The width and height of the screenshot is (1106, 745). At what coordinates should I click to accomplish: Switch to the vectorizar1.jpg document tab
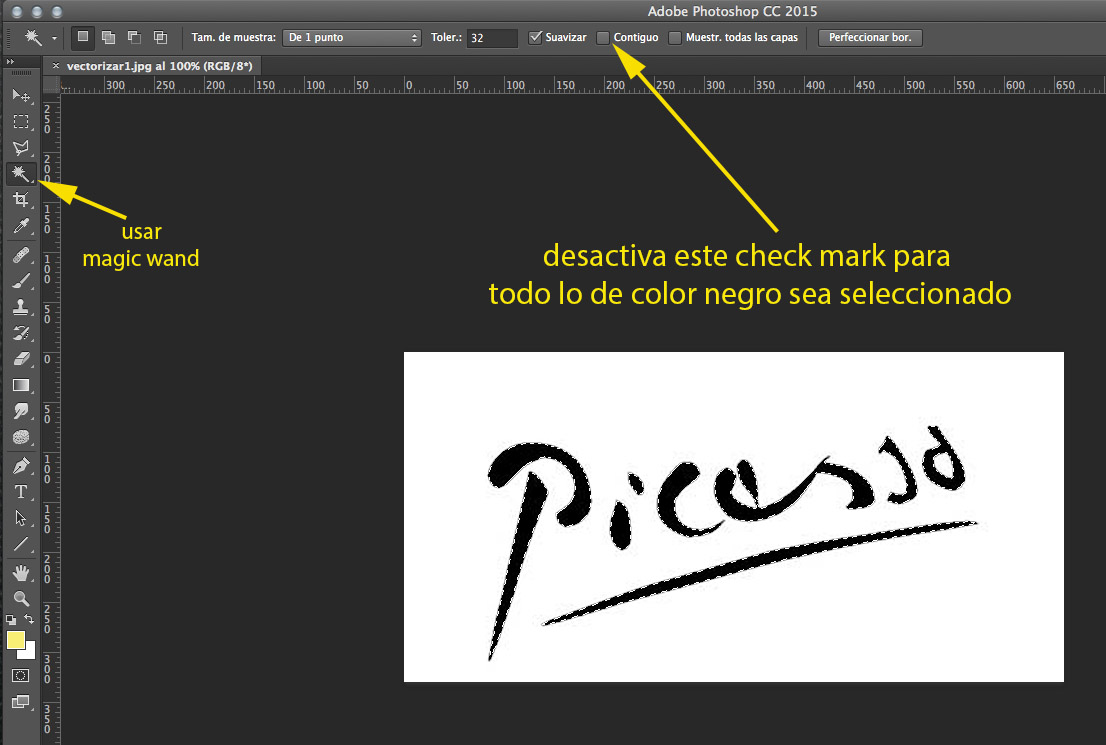159,66
